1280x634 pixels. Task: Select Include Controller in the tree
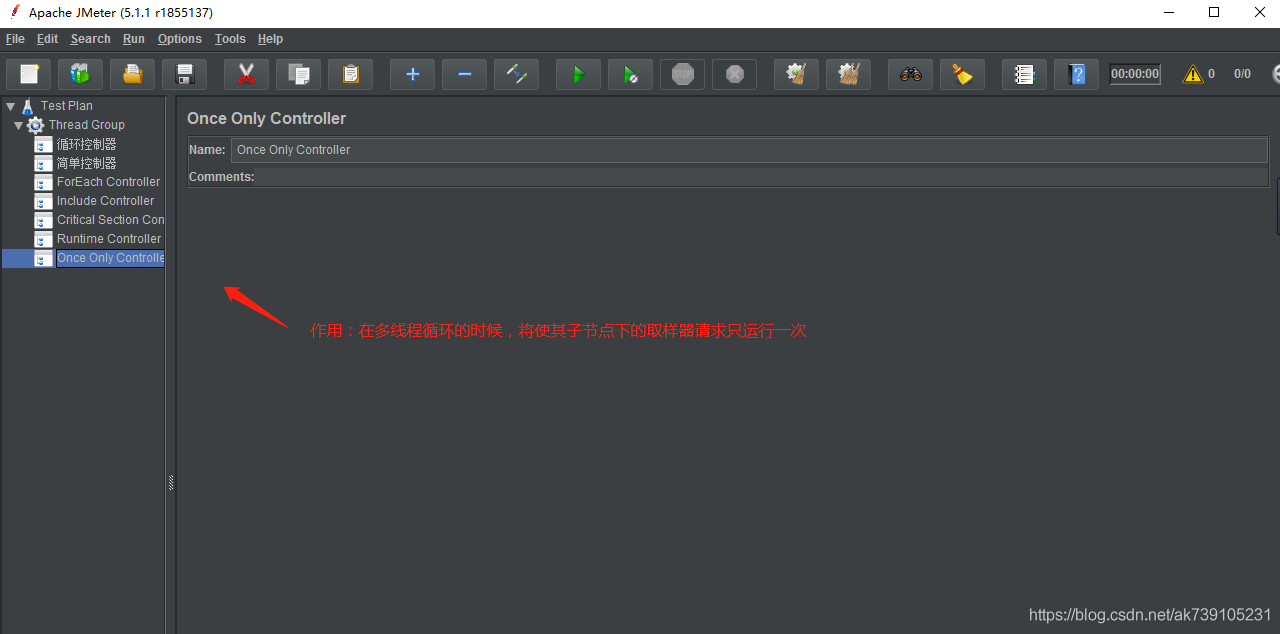click(x=105, y=201)
